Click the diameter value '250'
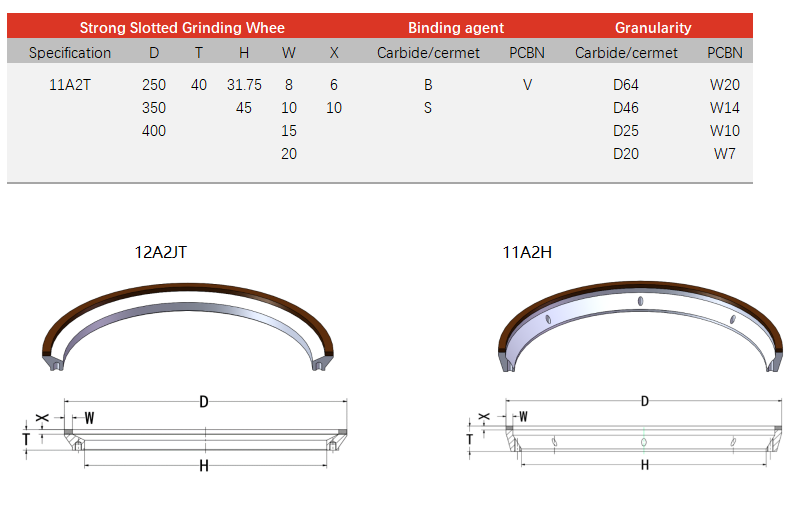The image size is (808, 518). 154,85
